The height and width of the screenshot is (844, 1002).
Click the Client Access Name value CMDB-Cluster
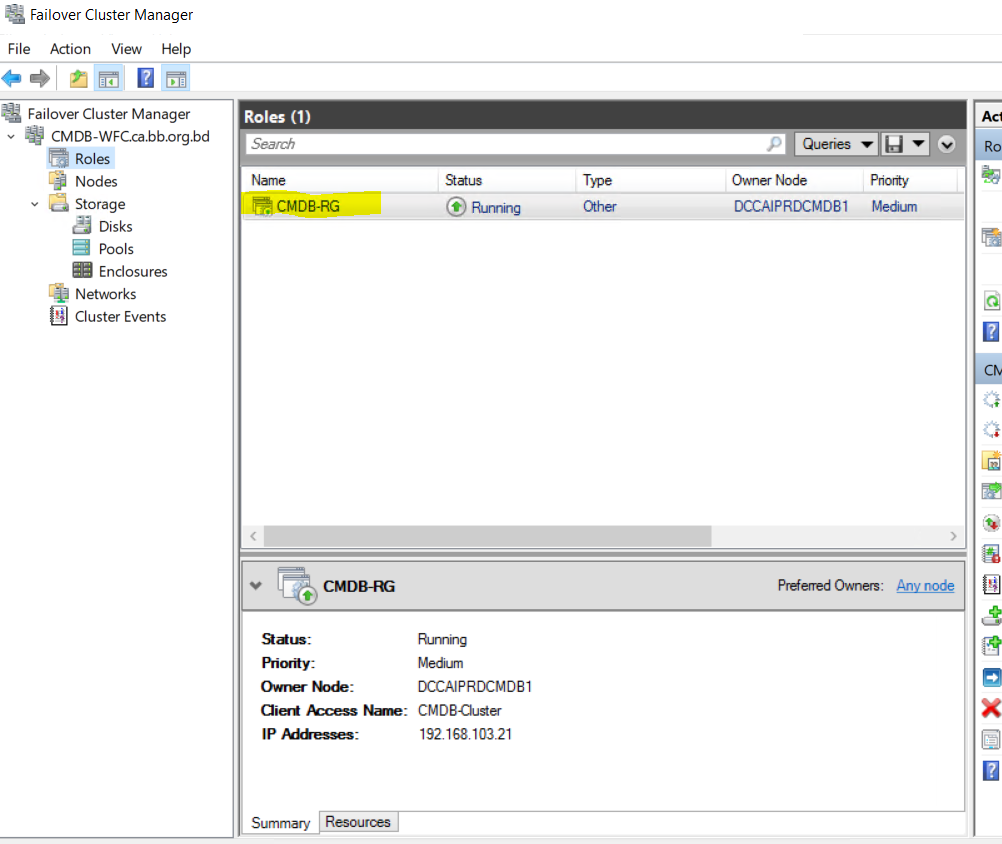[459, 710]
